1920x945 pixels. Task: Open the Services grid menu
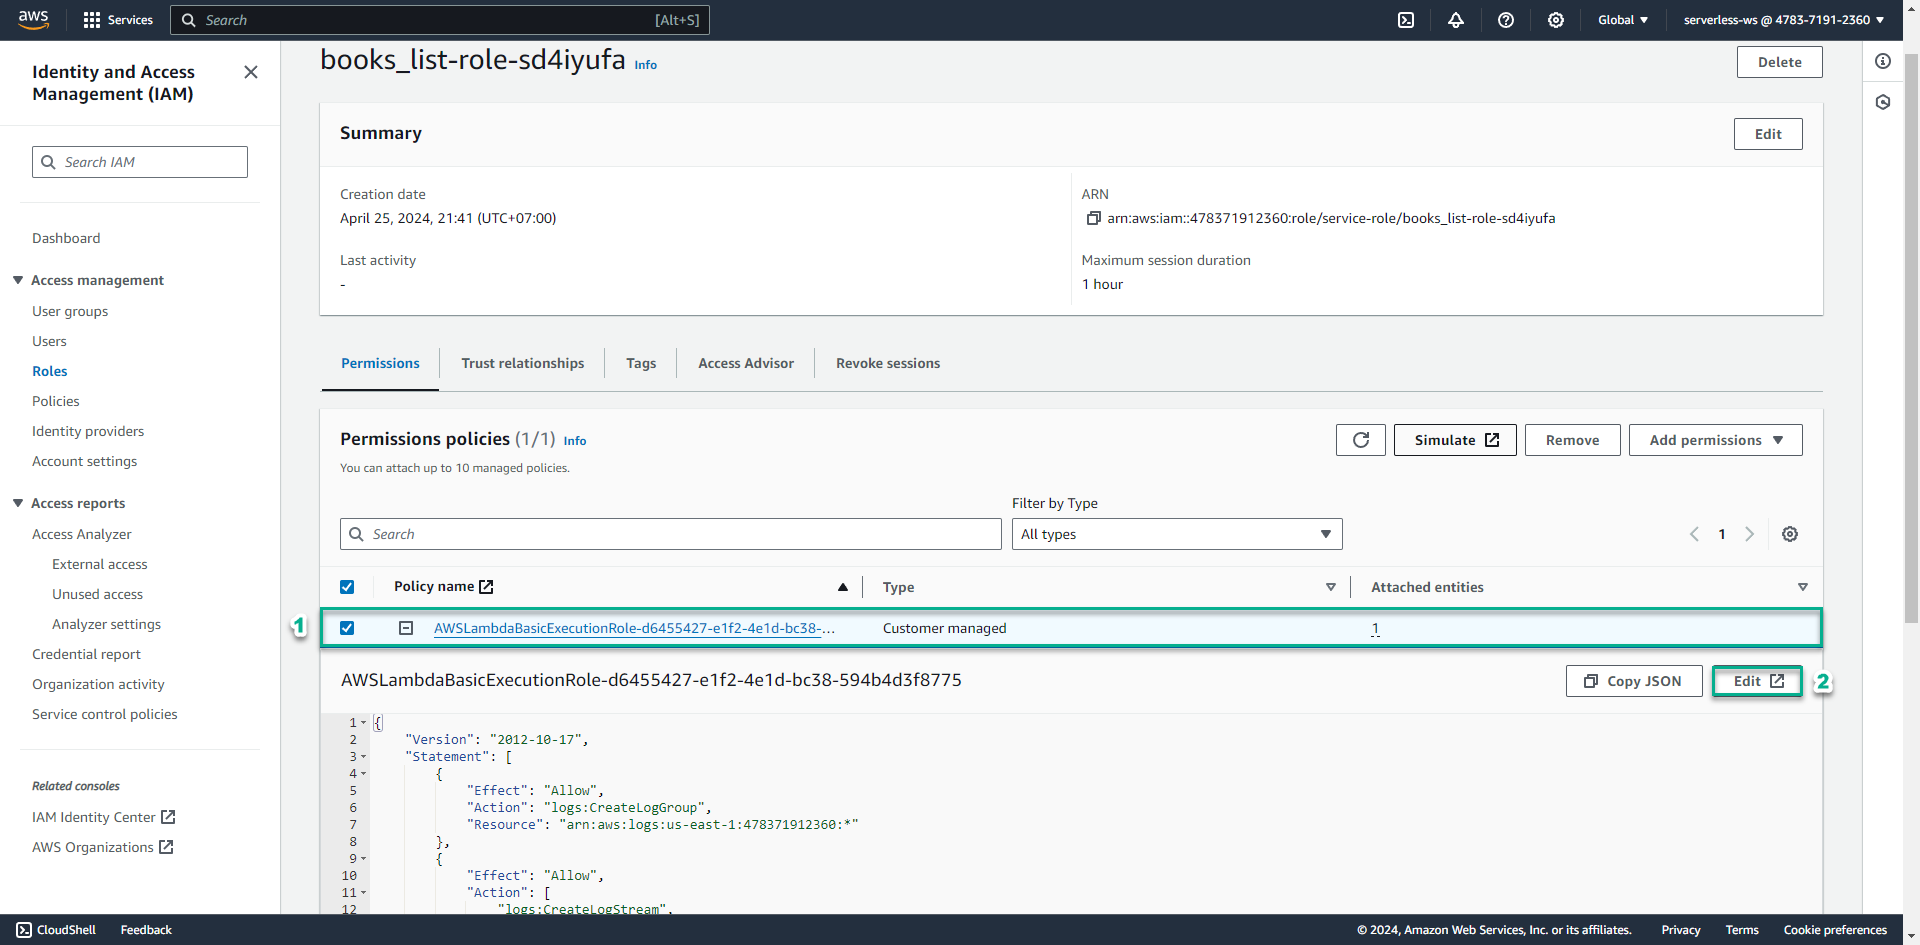pos(118,20)
